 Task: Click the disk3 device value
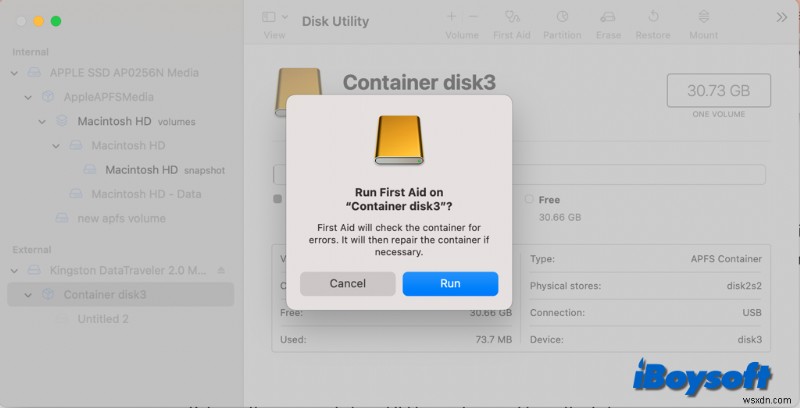tap(749, 340)
